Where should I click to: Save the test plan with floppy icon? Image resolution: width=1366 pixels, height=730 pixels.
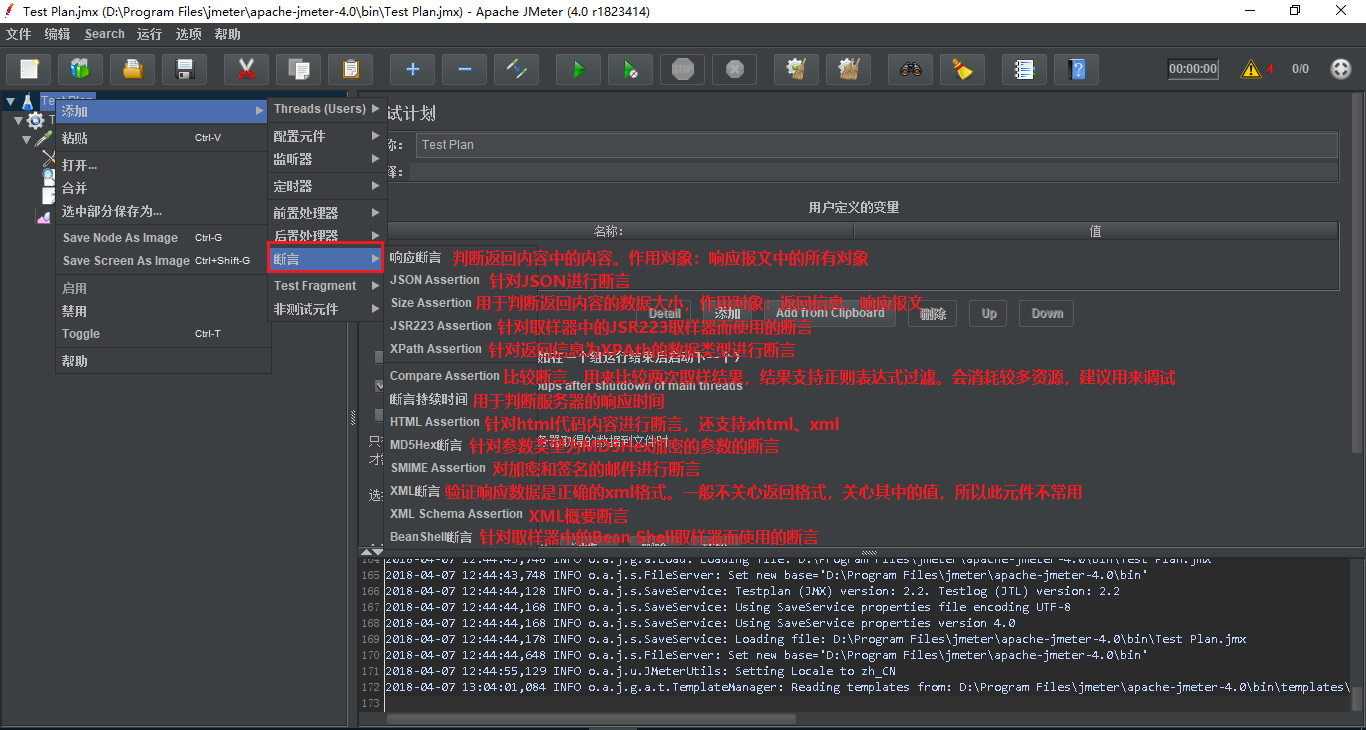tap(184, 69)
